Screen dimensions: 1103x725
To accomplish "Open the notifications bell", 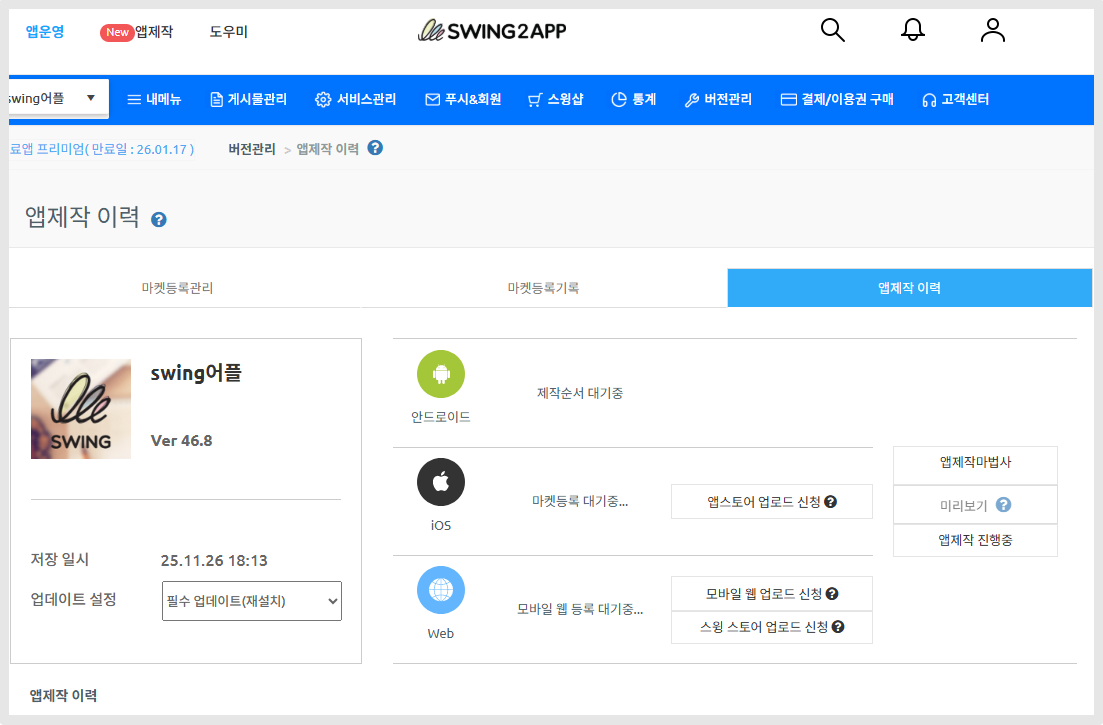I will pyautogui.click(x=912, y=30).
